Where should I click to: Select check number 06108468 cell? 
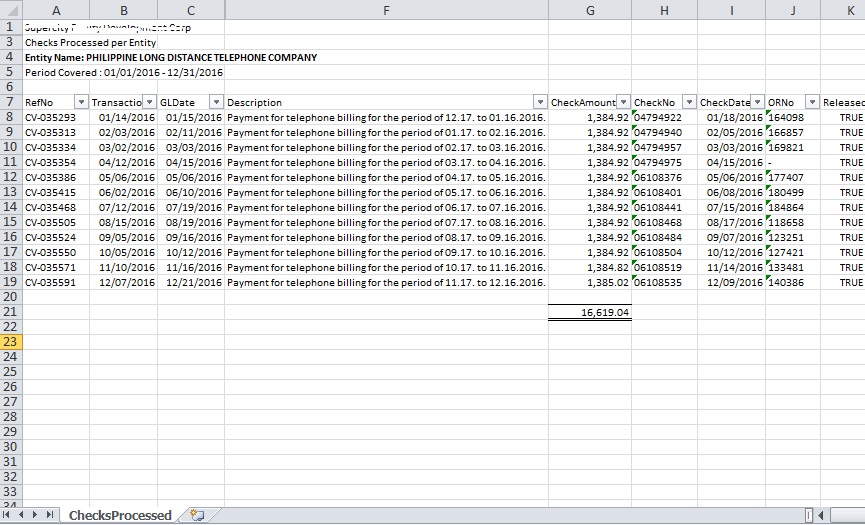tap(664, 222)
